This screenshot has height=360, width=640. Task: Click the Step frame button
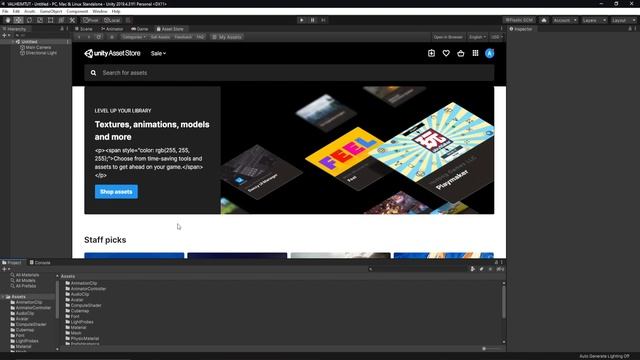[323, 20]
